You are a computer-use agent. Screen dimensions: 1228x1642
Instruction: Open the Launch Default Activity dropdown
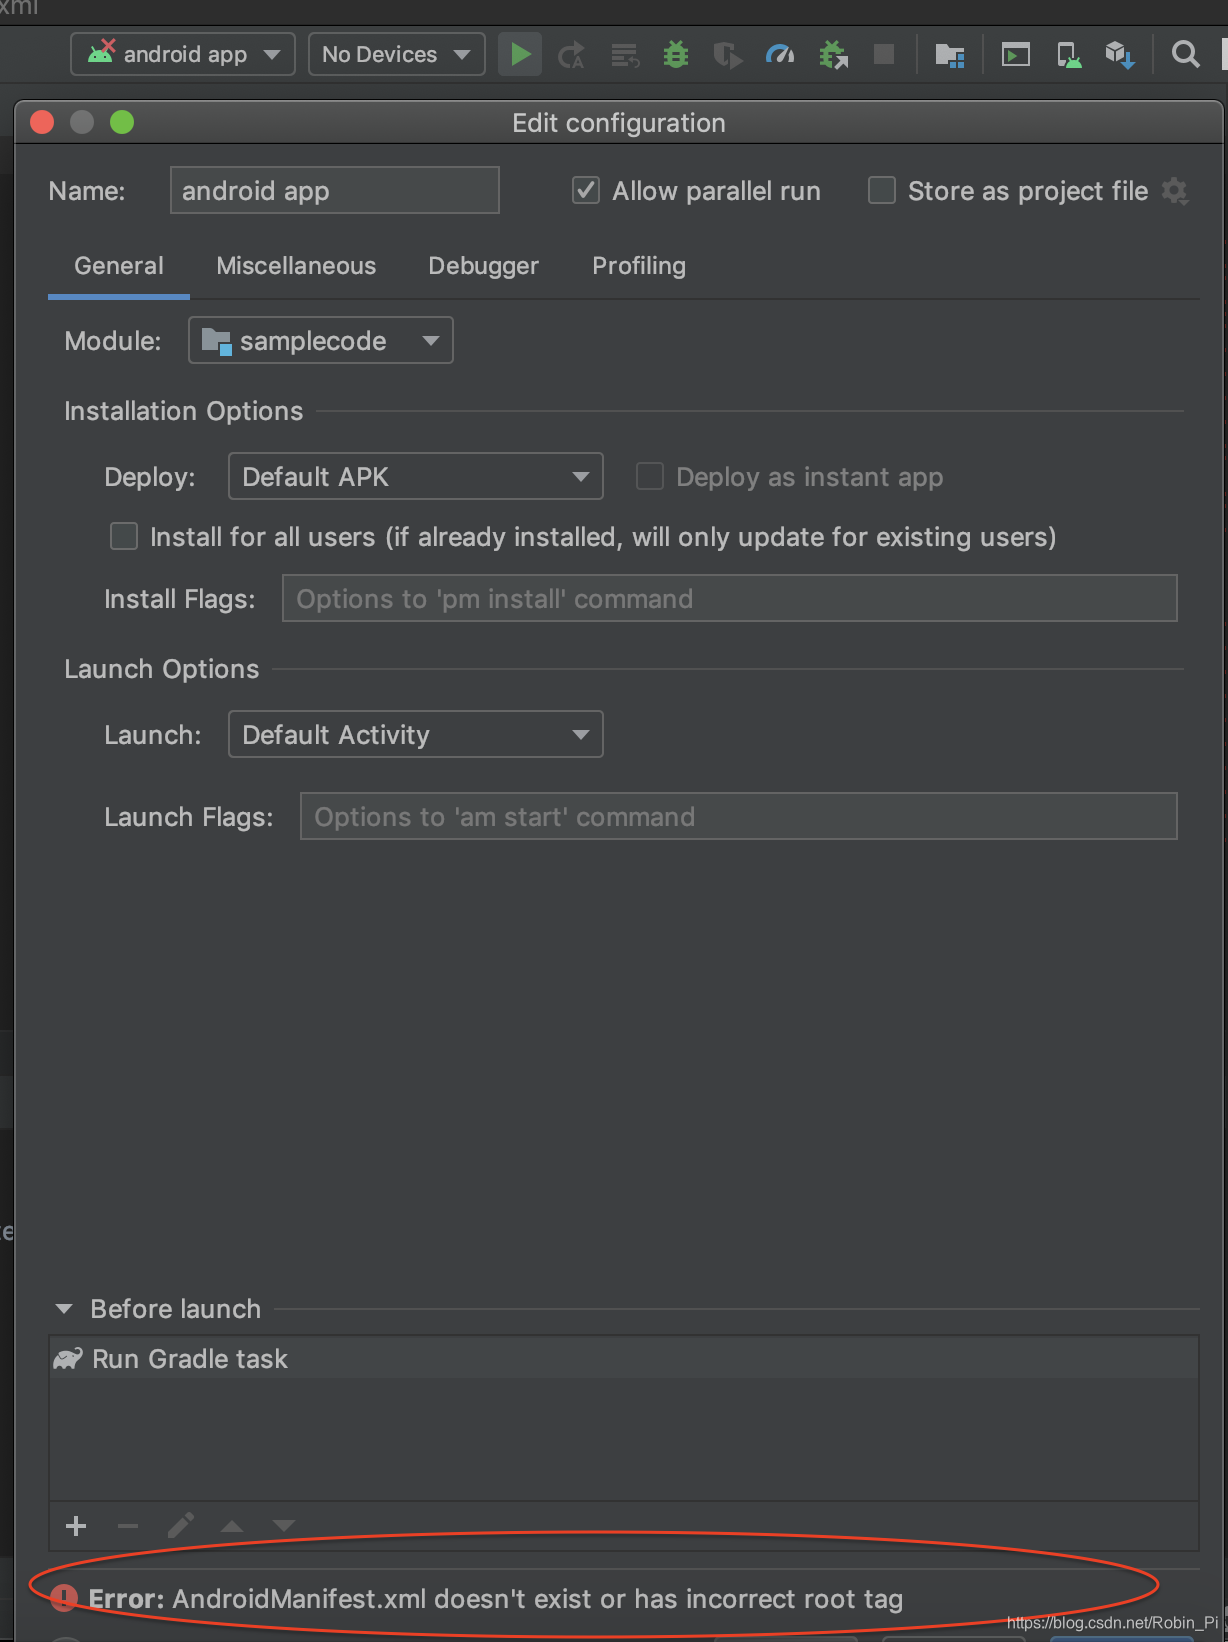(x=416, y=734)
